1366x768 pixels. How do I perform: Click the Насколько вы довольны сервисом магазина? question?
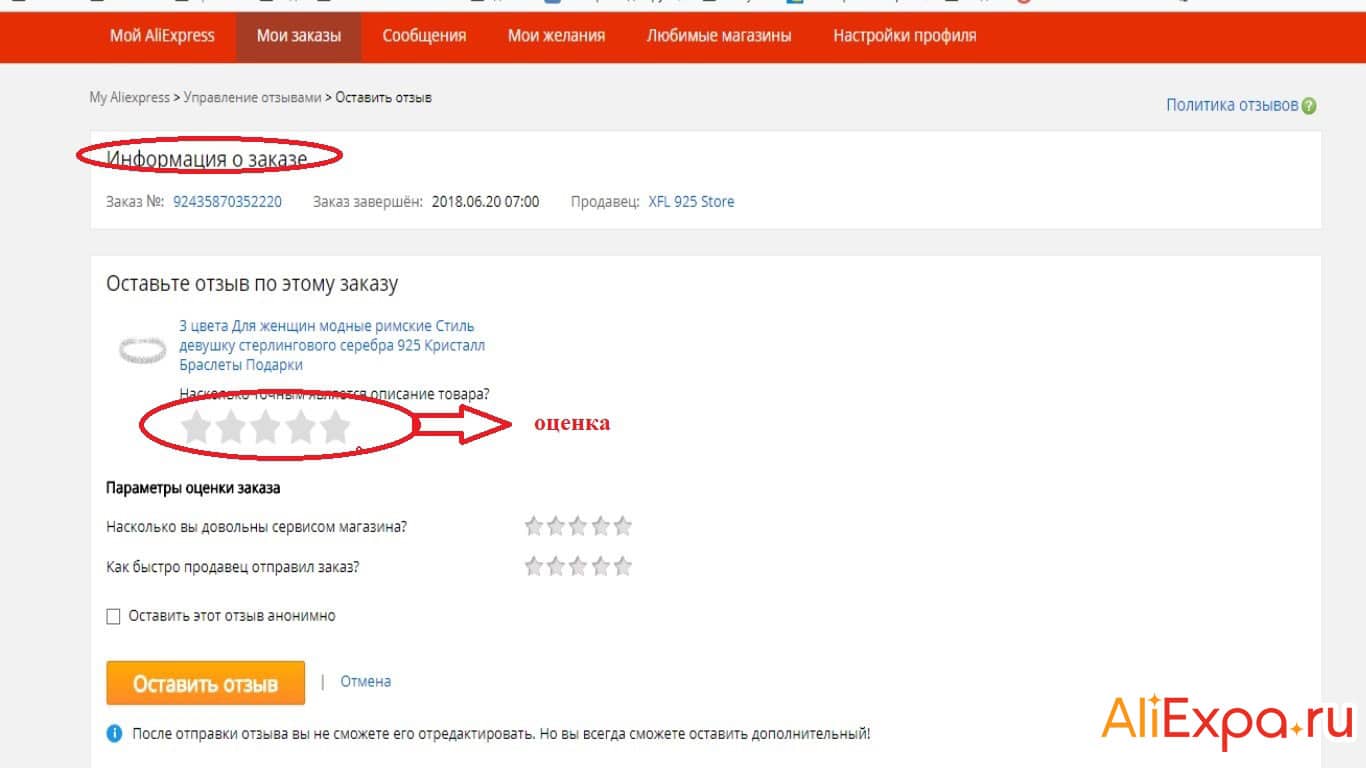point(256,526)
